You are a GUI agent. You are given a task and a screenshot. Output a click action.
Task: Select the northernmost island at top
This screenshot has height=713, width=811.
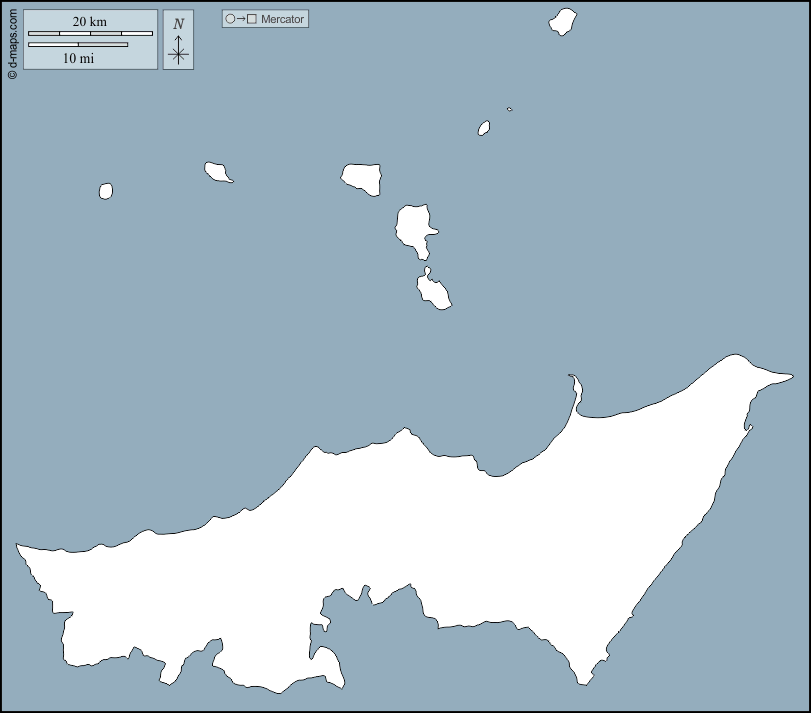tap(563, 22)
